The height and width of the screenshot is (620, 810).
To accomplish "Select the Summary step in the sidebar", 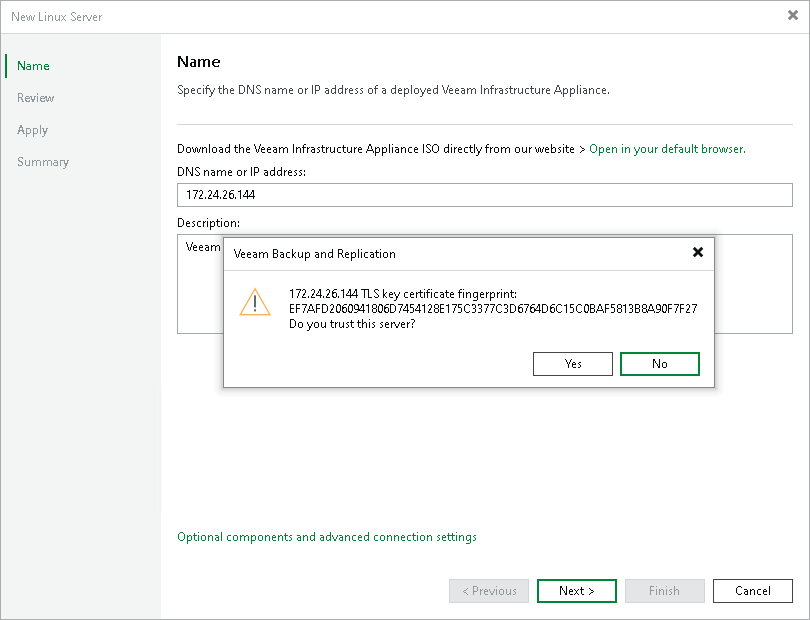I will pyautogui.click(x=42, y=161).
